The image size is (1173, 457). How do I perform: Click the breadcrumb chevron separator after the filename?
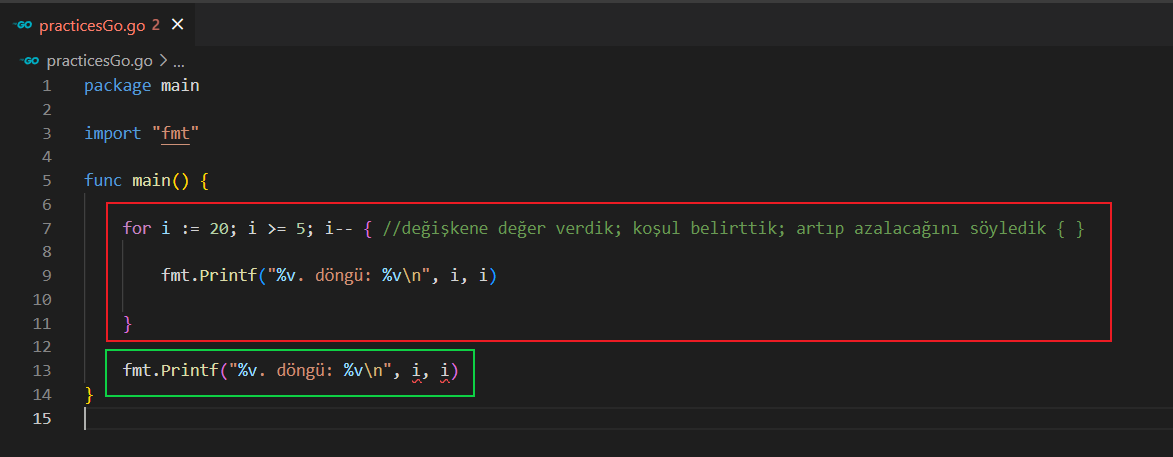tap(163, 60)
